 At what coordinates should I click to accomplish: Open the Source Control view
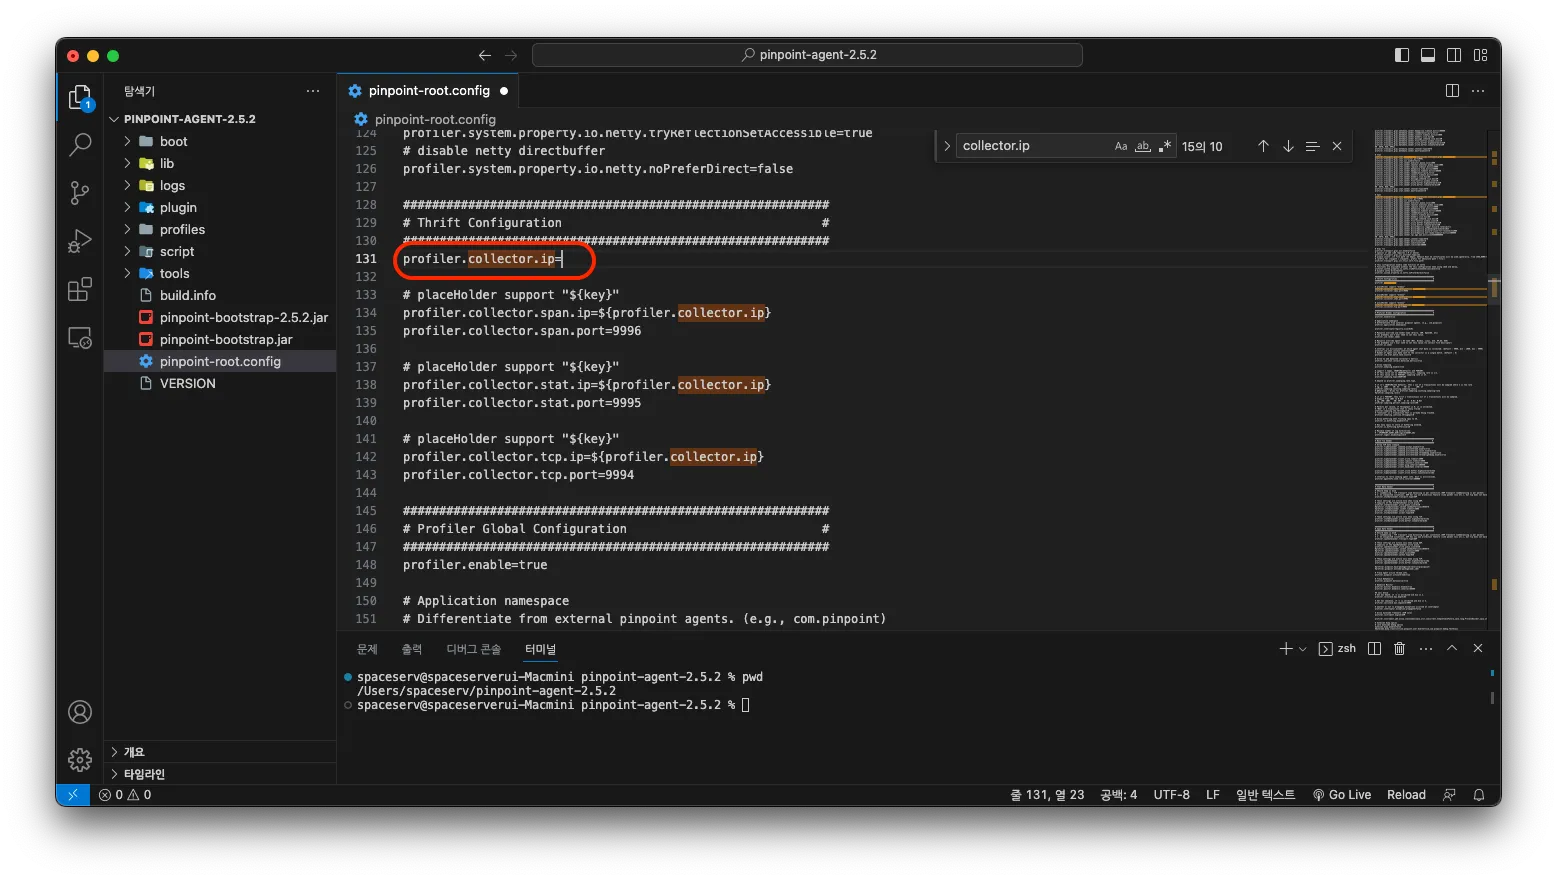coord(80,193)
